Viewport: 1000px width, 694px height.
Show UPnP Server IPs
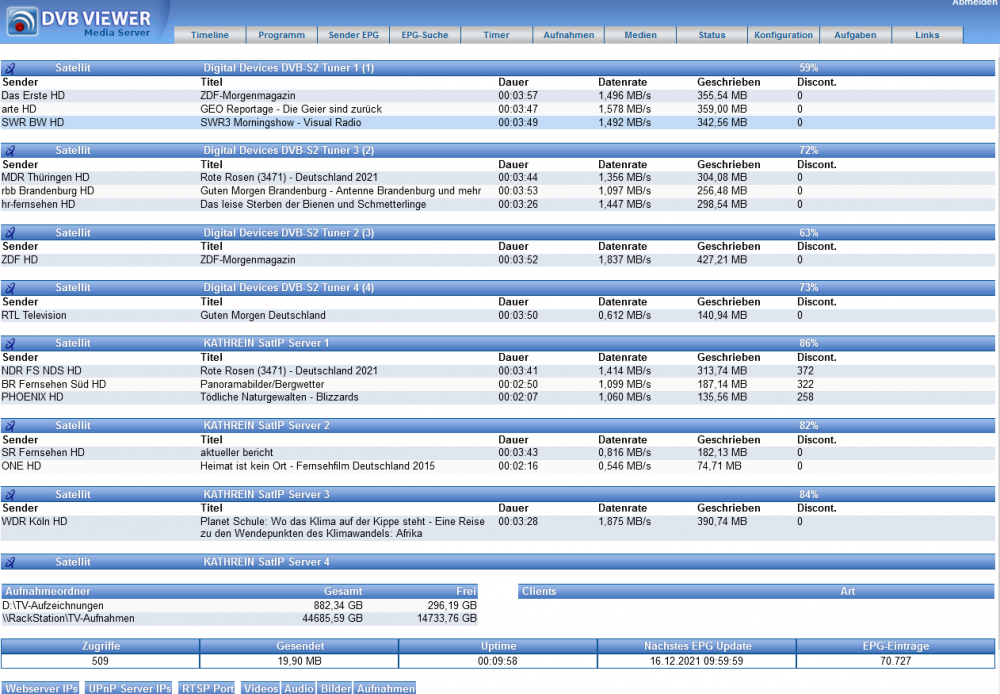tap(128, 688)
